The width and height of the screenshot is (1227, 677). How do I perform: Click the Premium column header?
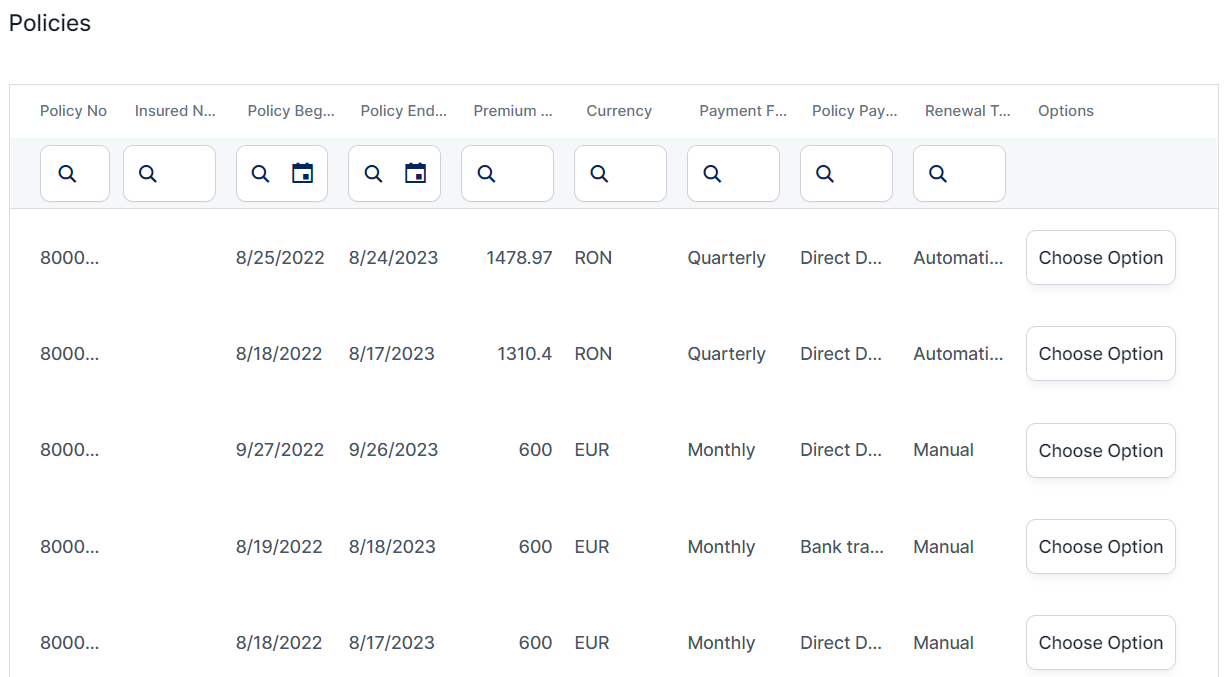513,111
